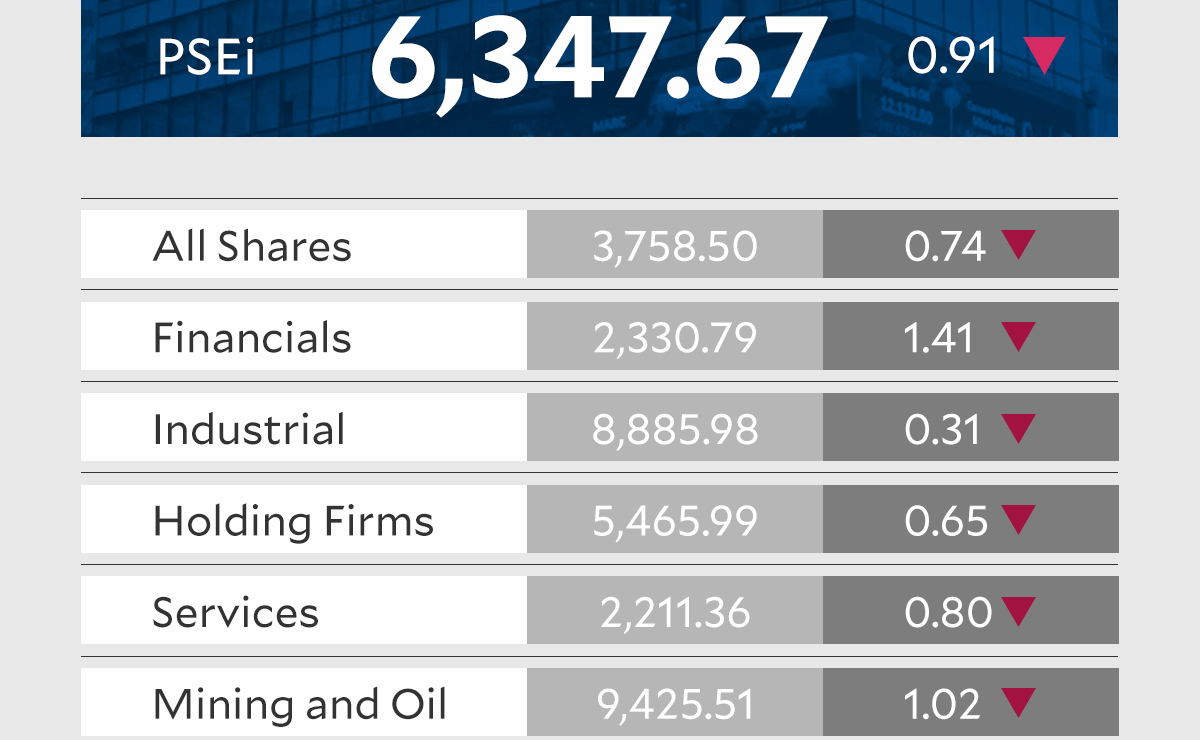Image resolution: width=1200 pixels, height=740 pixels.
Task: Click the PSEi change value 0.91
Action: click(952, 57)
